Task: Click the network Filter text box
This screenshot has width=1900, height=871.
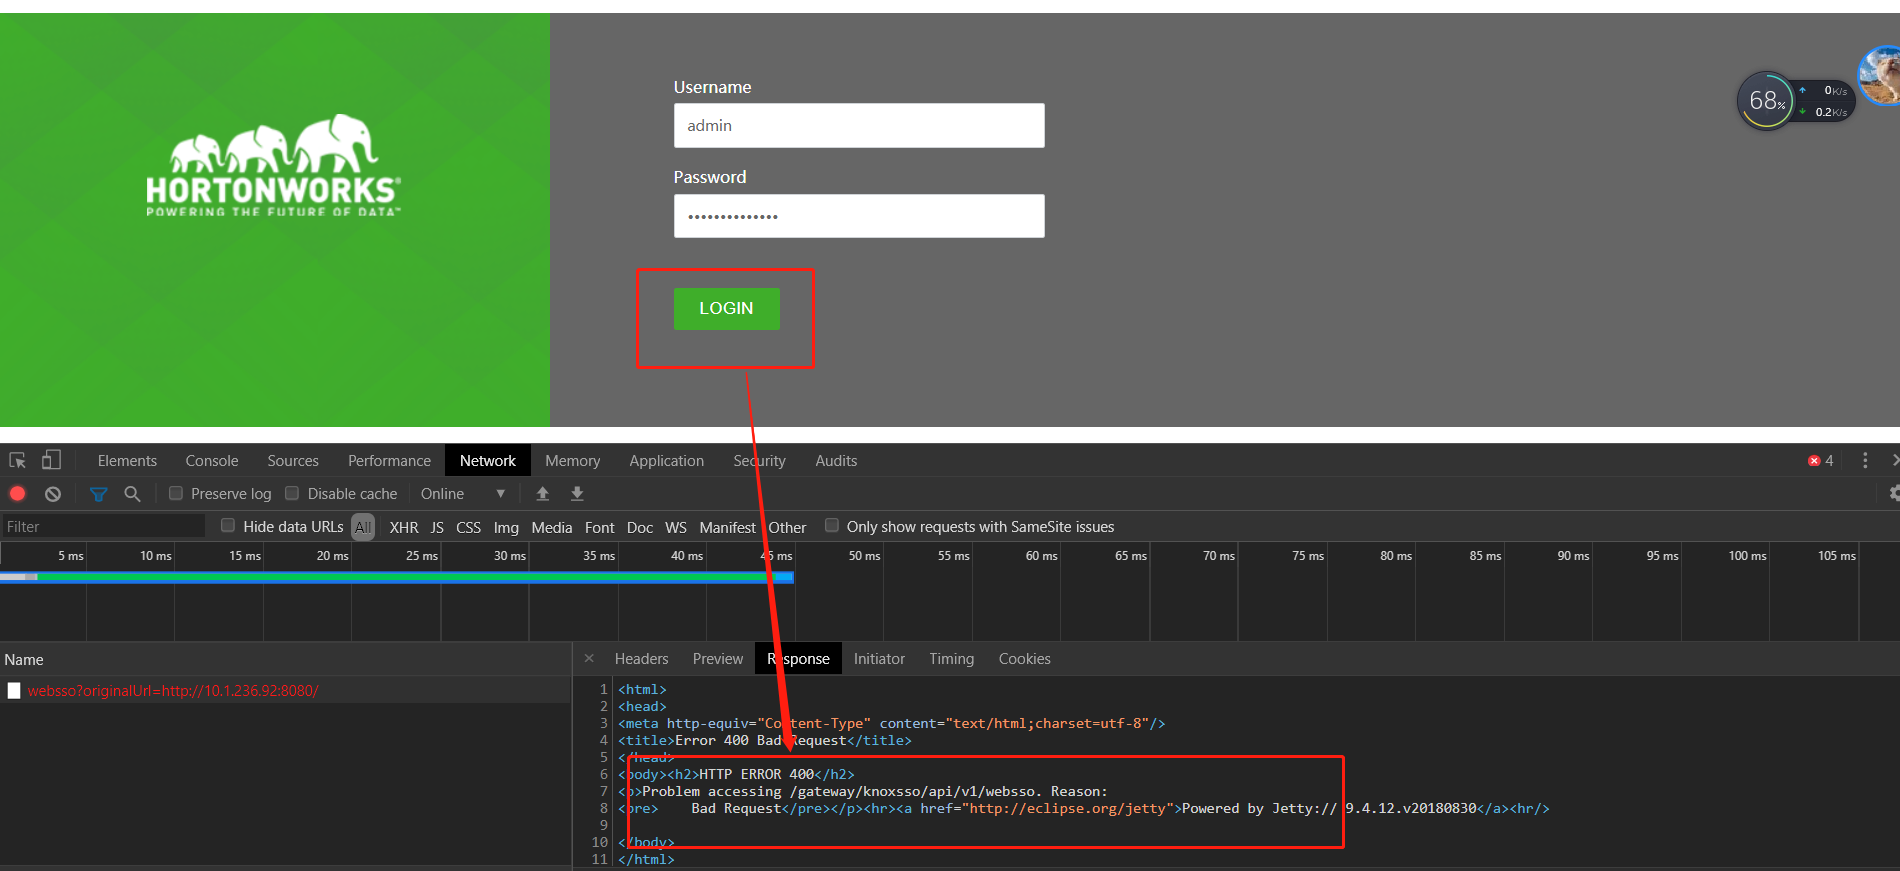Action: tap(103, 526)
